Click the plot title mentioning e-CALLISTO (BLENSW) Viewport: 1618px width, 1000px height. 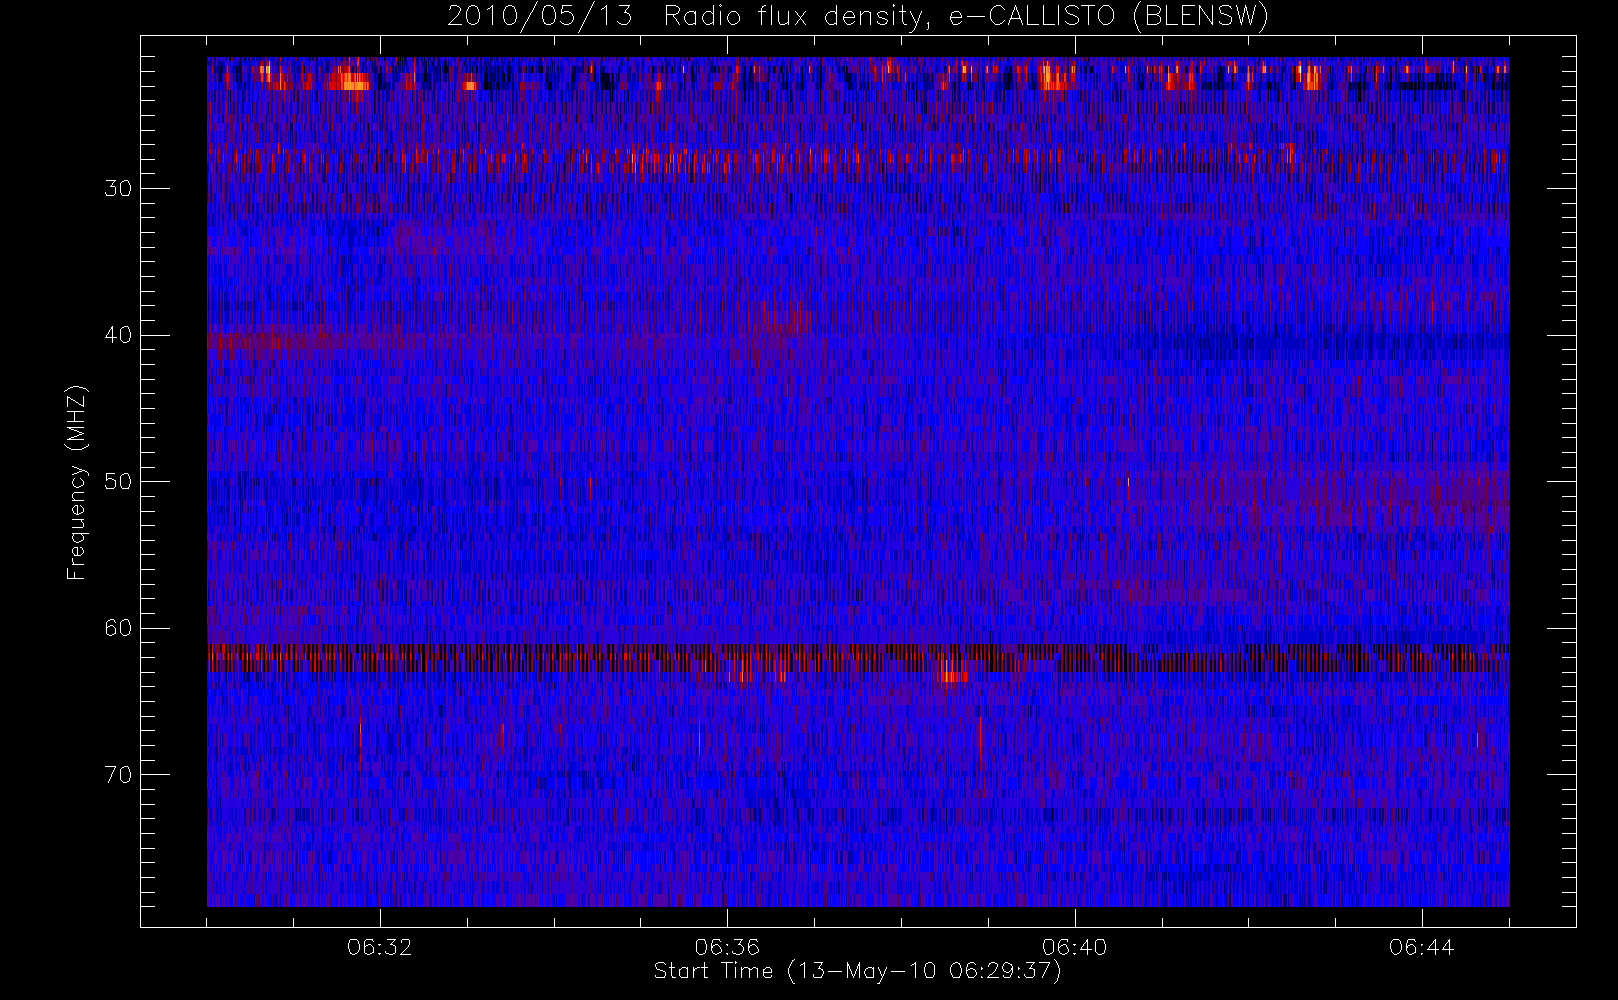pyautogui.click(x=858, y=16)
